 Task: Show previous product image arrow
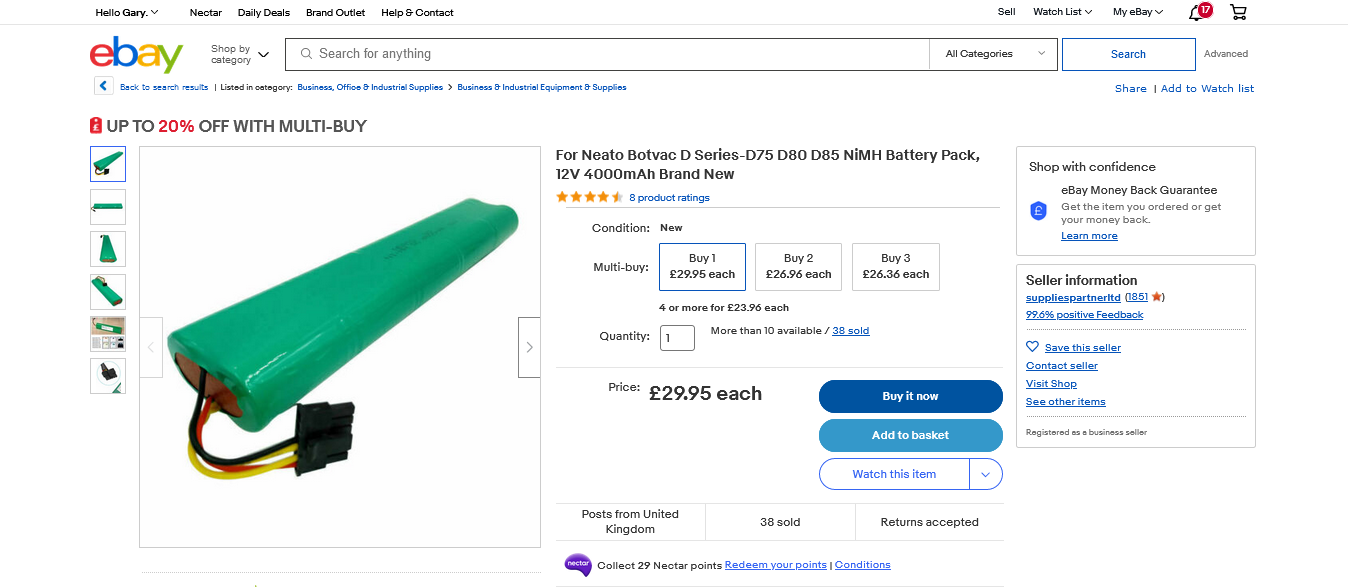151,347
